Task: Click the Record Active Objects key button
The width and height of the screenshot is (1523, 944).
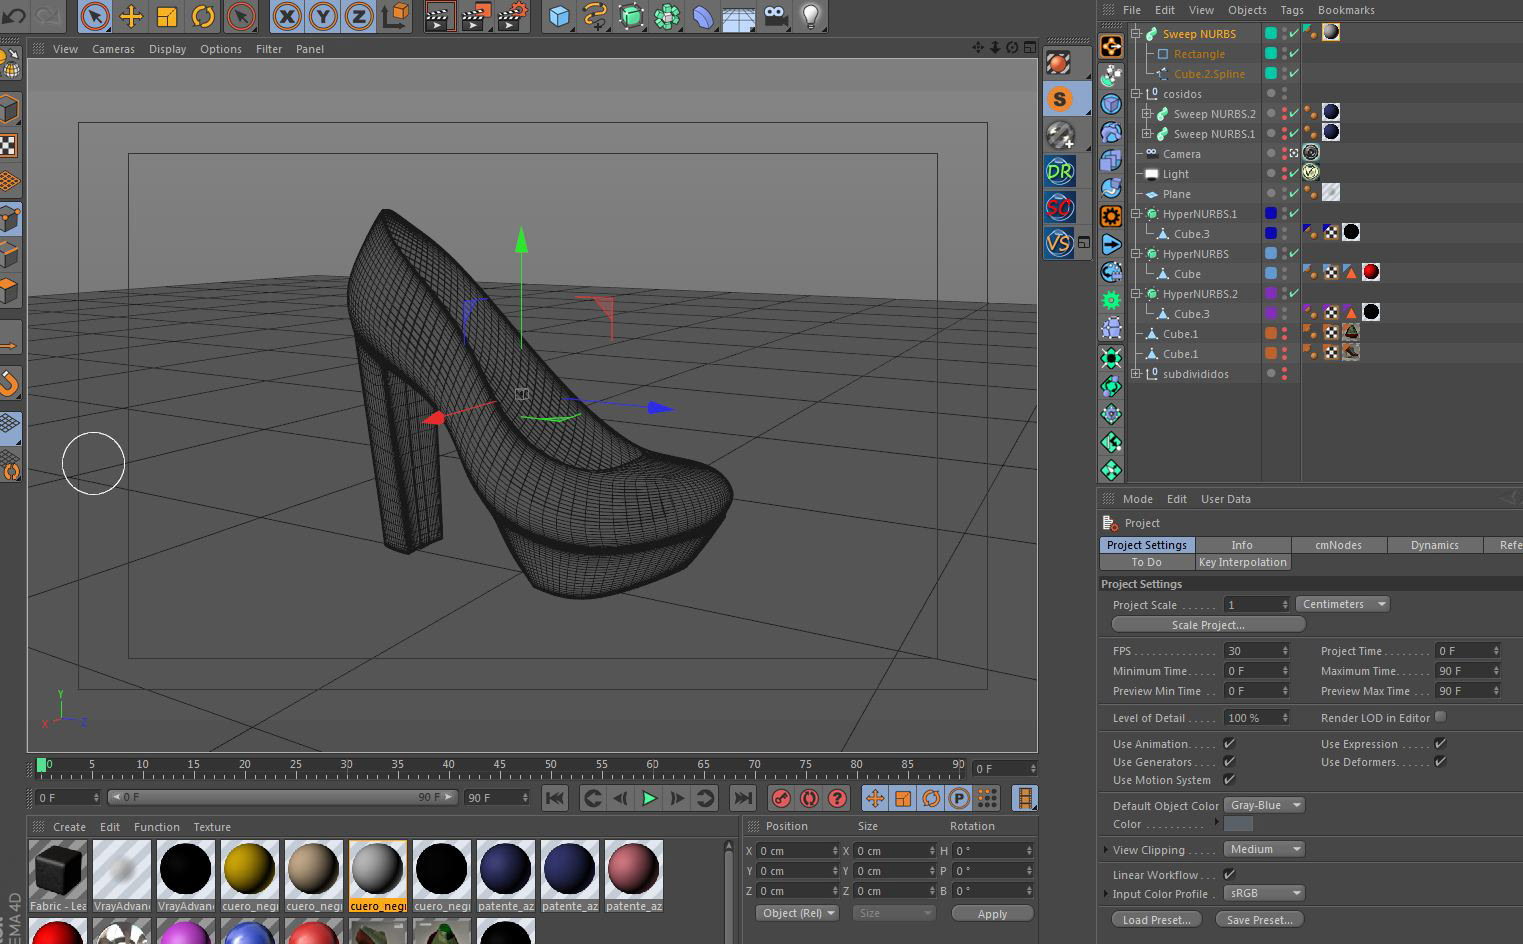Action: [x=781, y=798]
